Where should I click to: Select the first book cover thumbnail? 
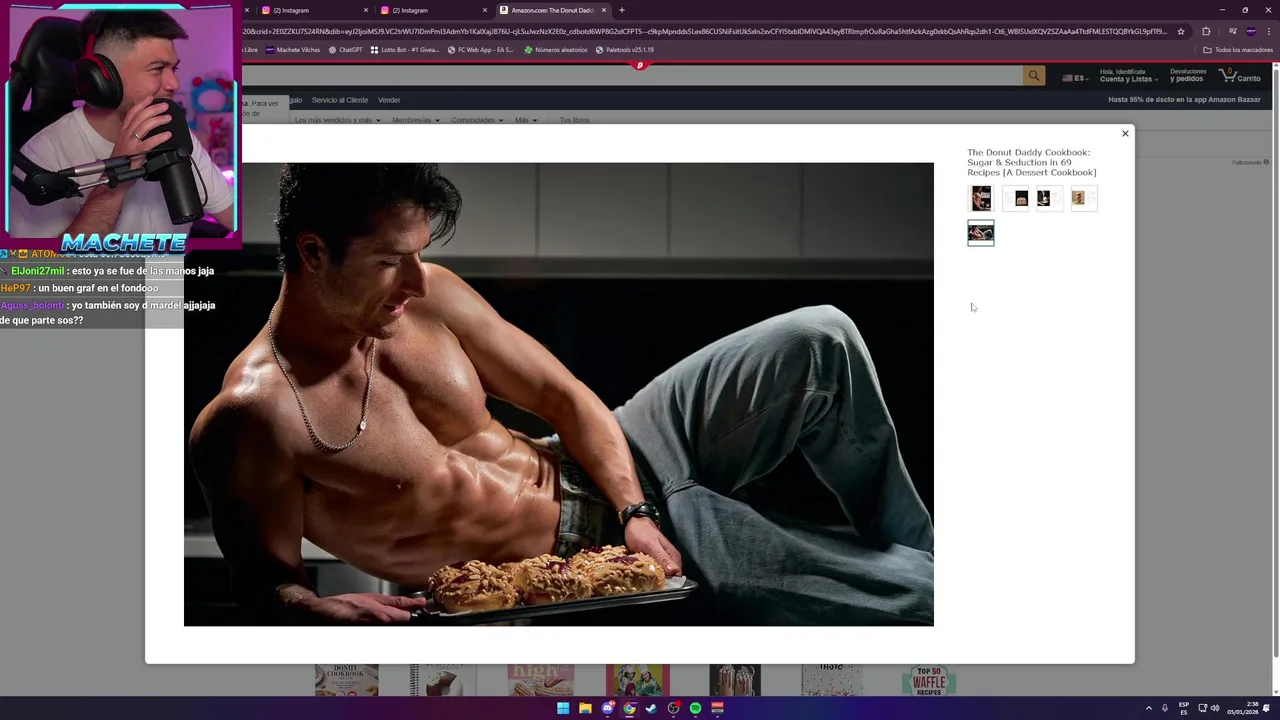pos(981,198)
